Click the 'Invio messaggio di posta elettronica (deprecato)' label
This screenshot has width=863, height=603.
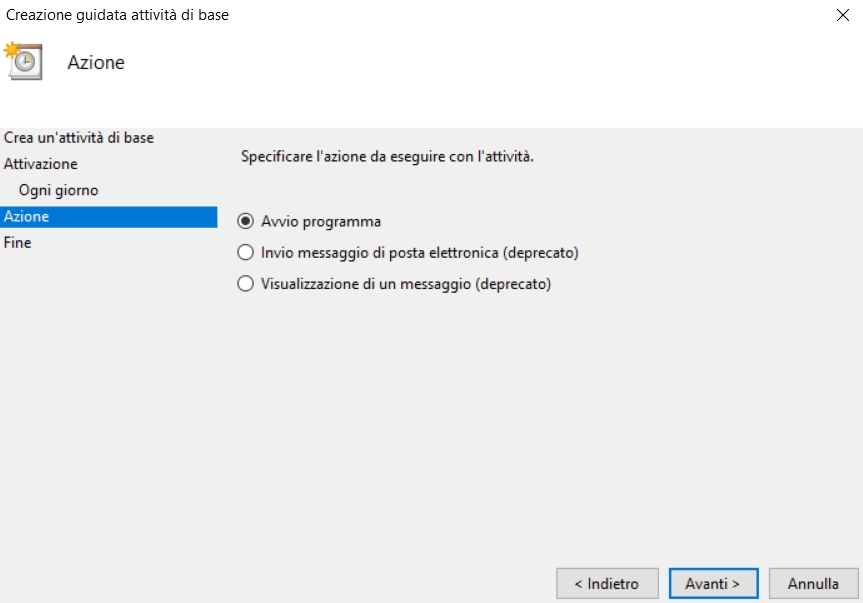[420, 253]
